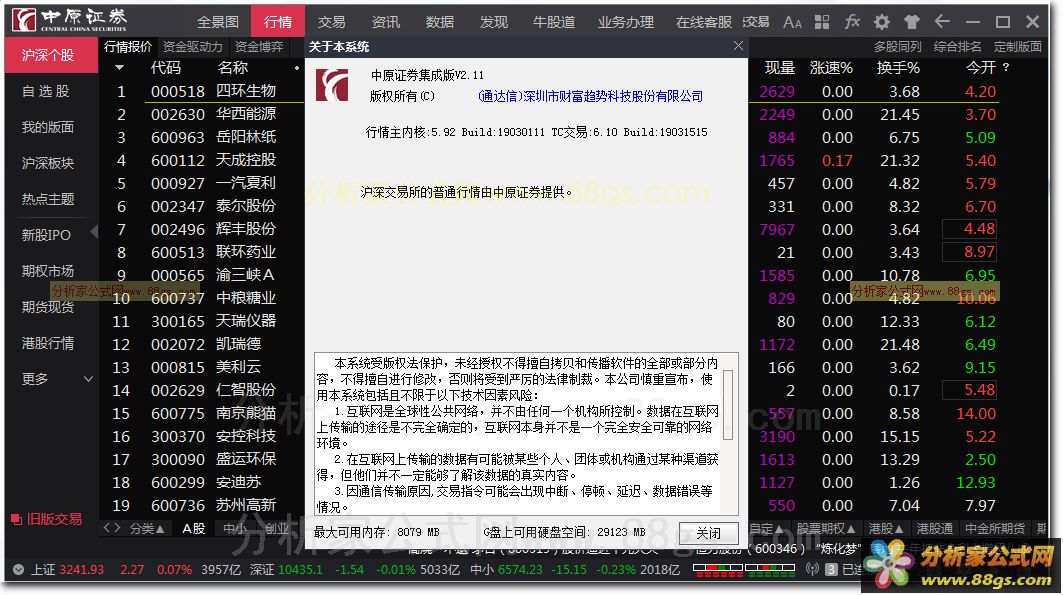The height and width of the screenshot is (595, 1063).
Task: Open the 港股 dropdown tab at the bottom
Action: [885, 529]
